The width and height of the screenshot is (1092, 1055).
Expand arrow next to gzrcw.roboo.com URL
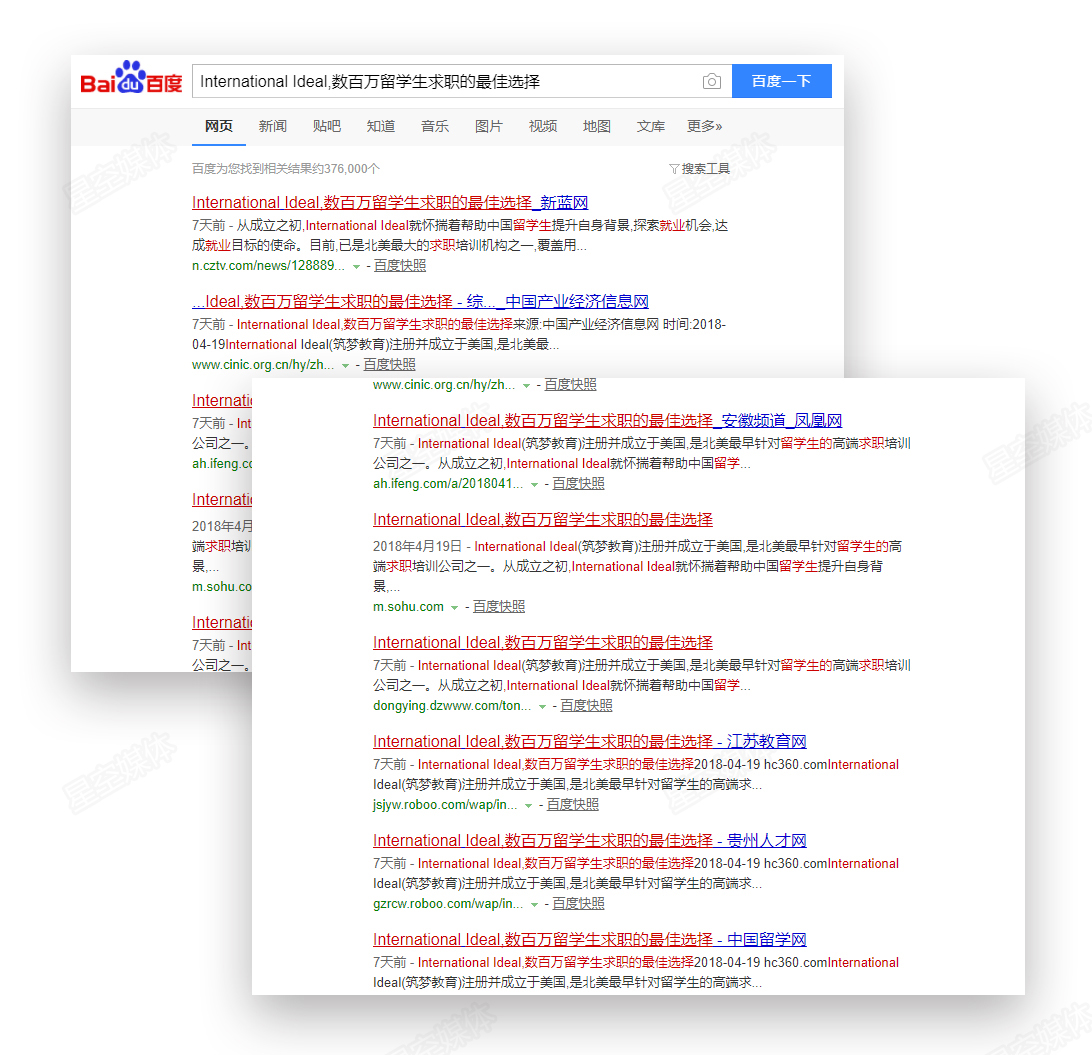click(x=535, y=905)
